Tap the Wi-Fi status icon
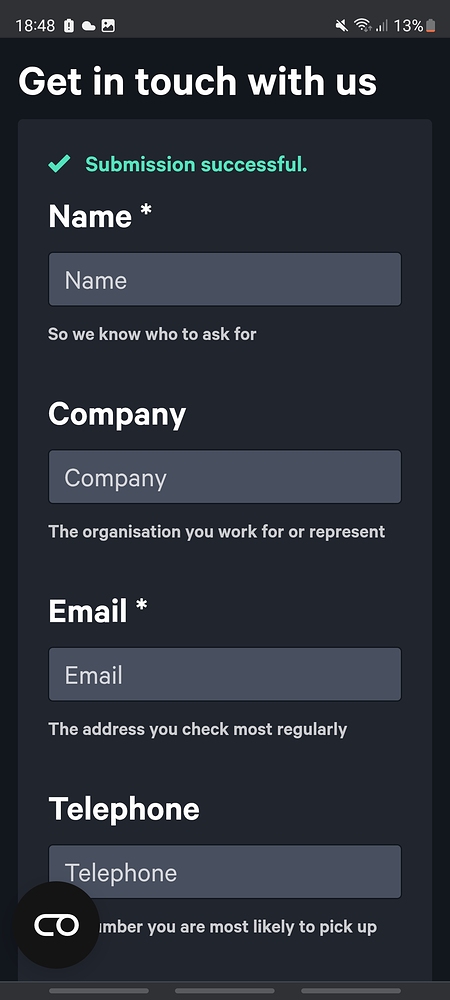The width and height of the screenshot is (450, 1000). coord(363,26)
